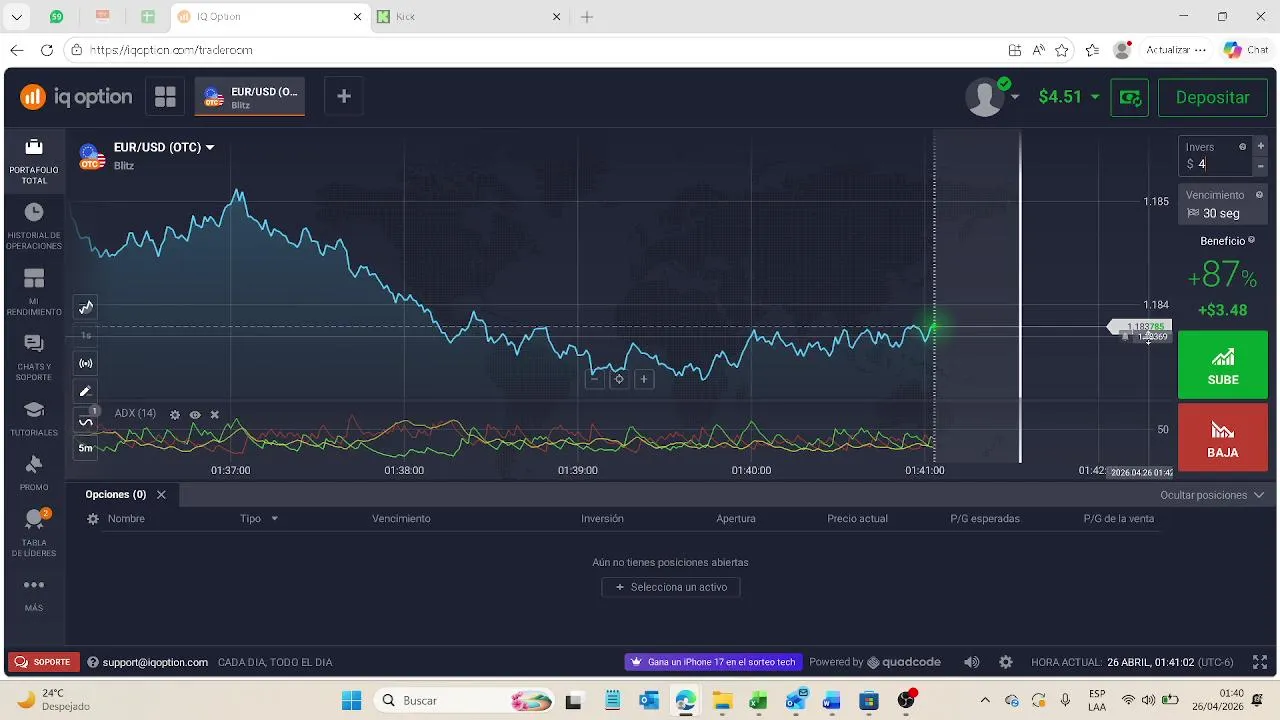The image size is (1280, 720).
Task: Click the money refresh icon button
Action: [1130, 97]
